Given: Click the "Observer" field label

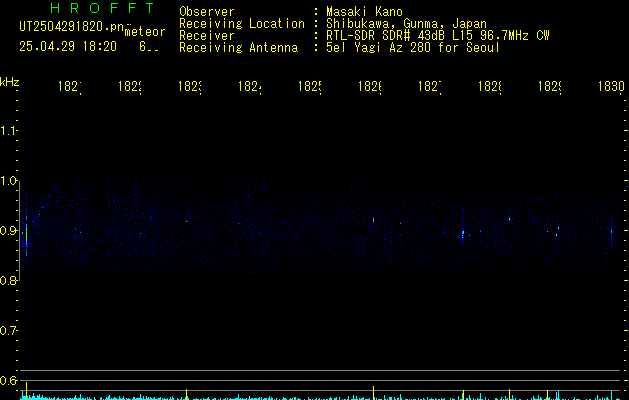Looking at the screenshot, I should (x=207, y=12).
